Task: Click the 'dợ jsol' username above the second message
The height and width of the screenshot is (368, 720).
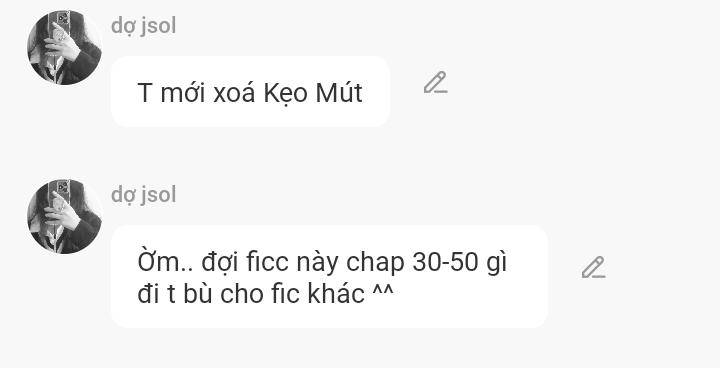Action: (x=144, y=195)
